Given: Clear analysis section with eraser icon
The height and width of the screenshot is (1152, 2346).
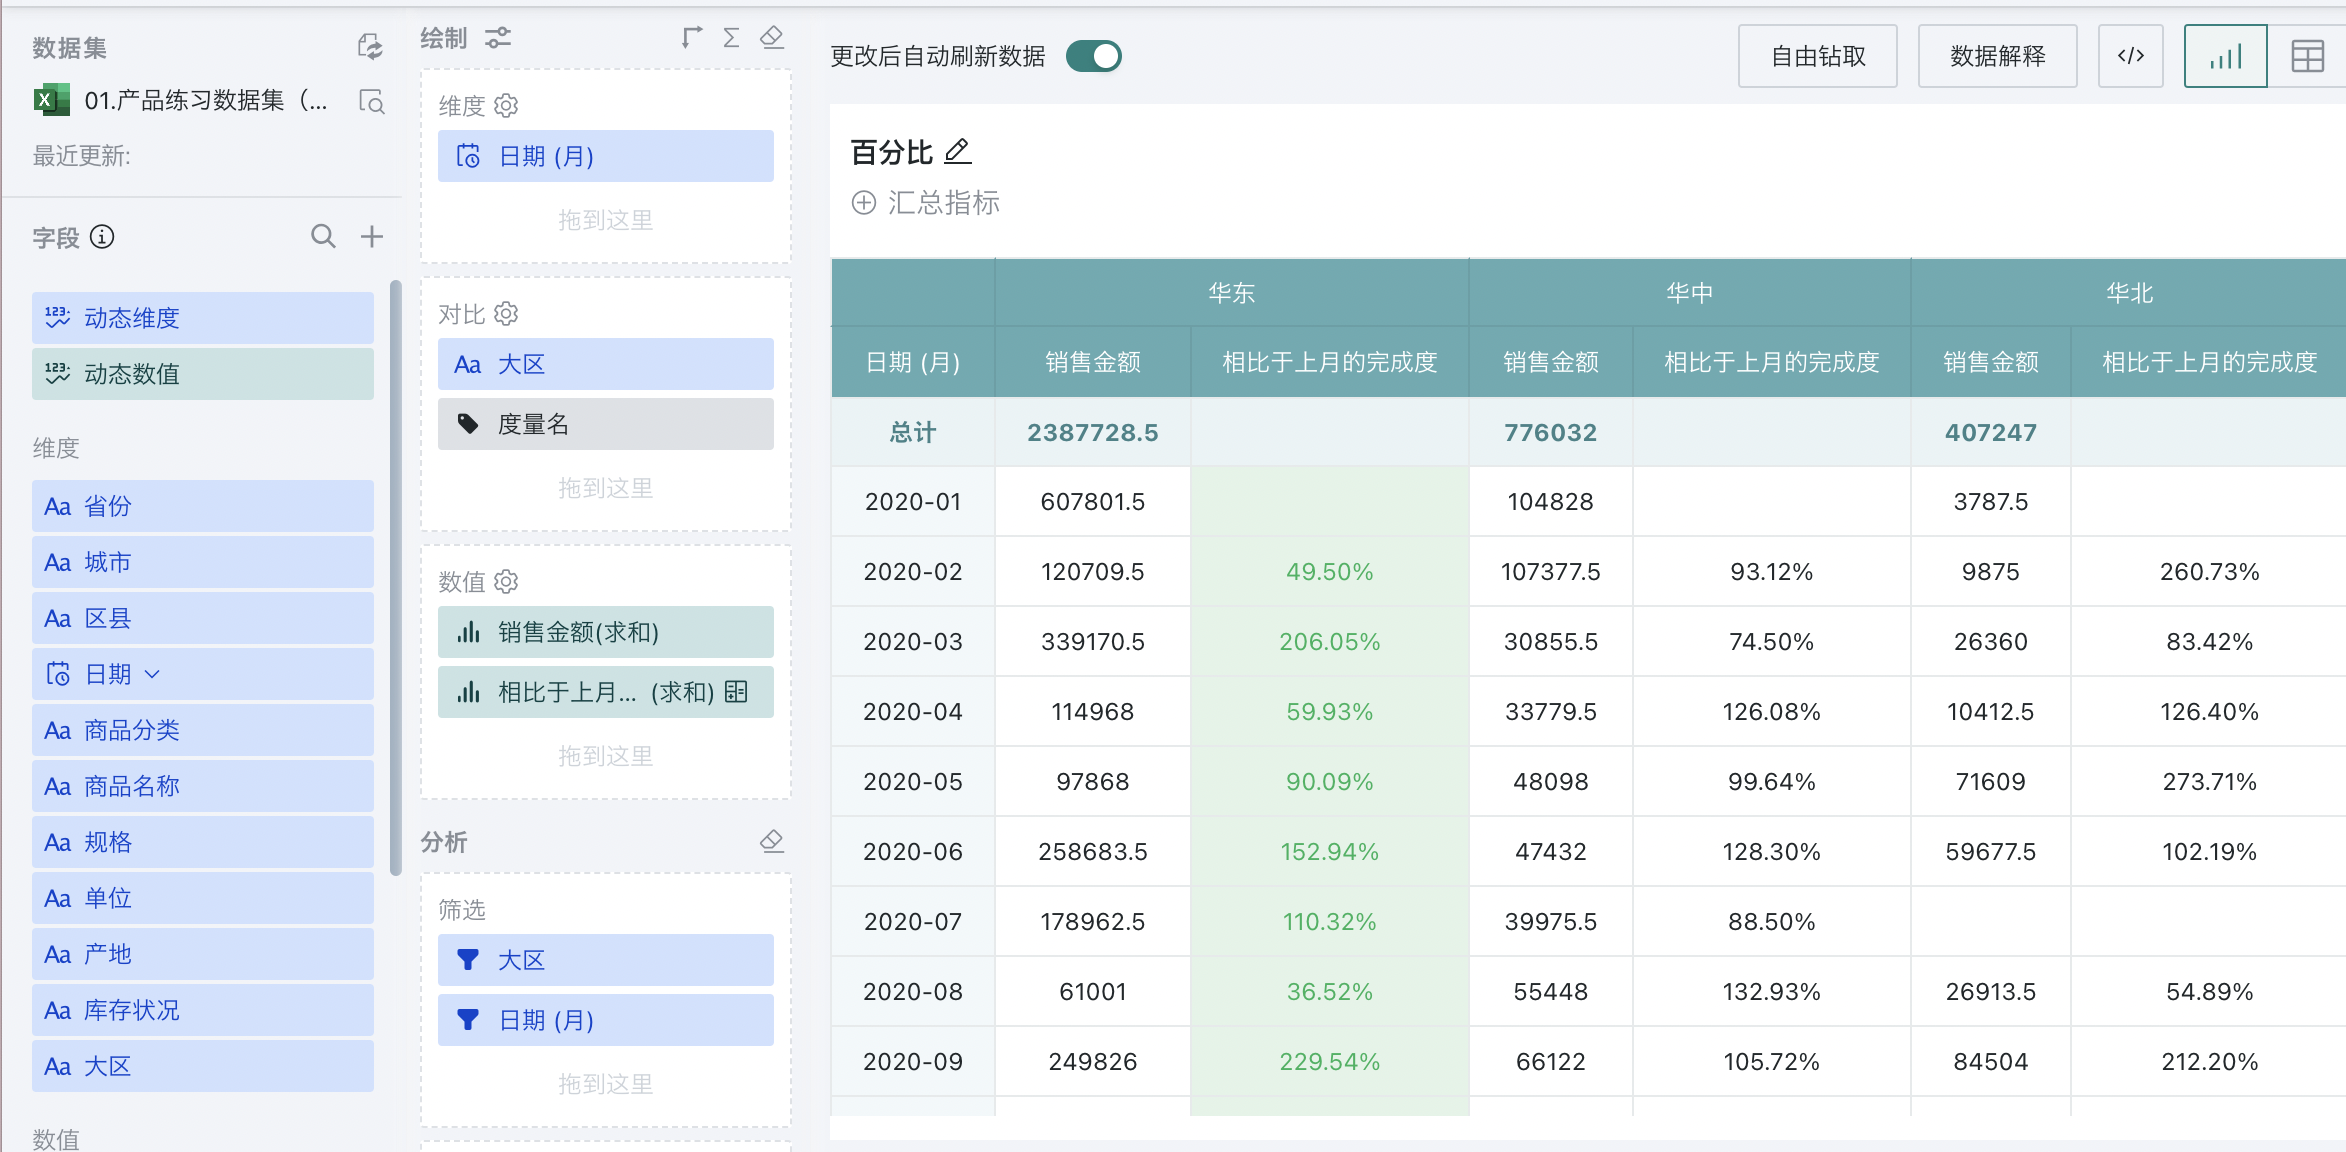Looking at the screenshot, I should [x=771, y=841].
